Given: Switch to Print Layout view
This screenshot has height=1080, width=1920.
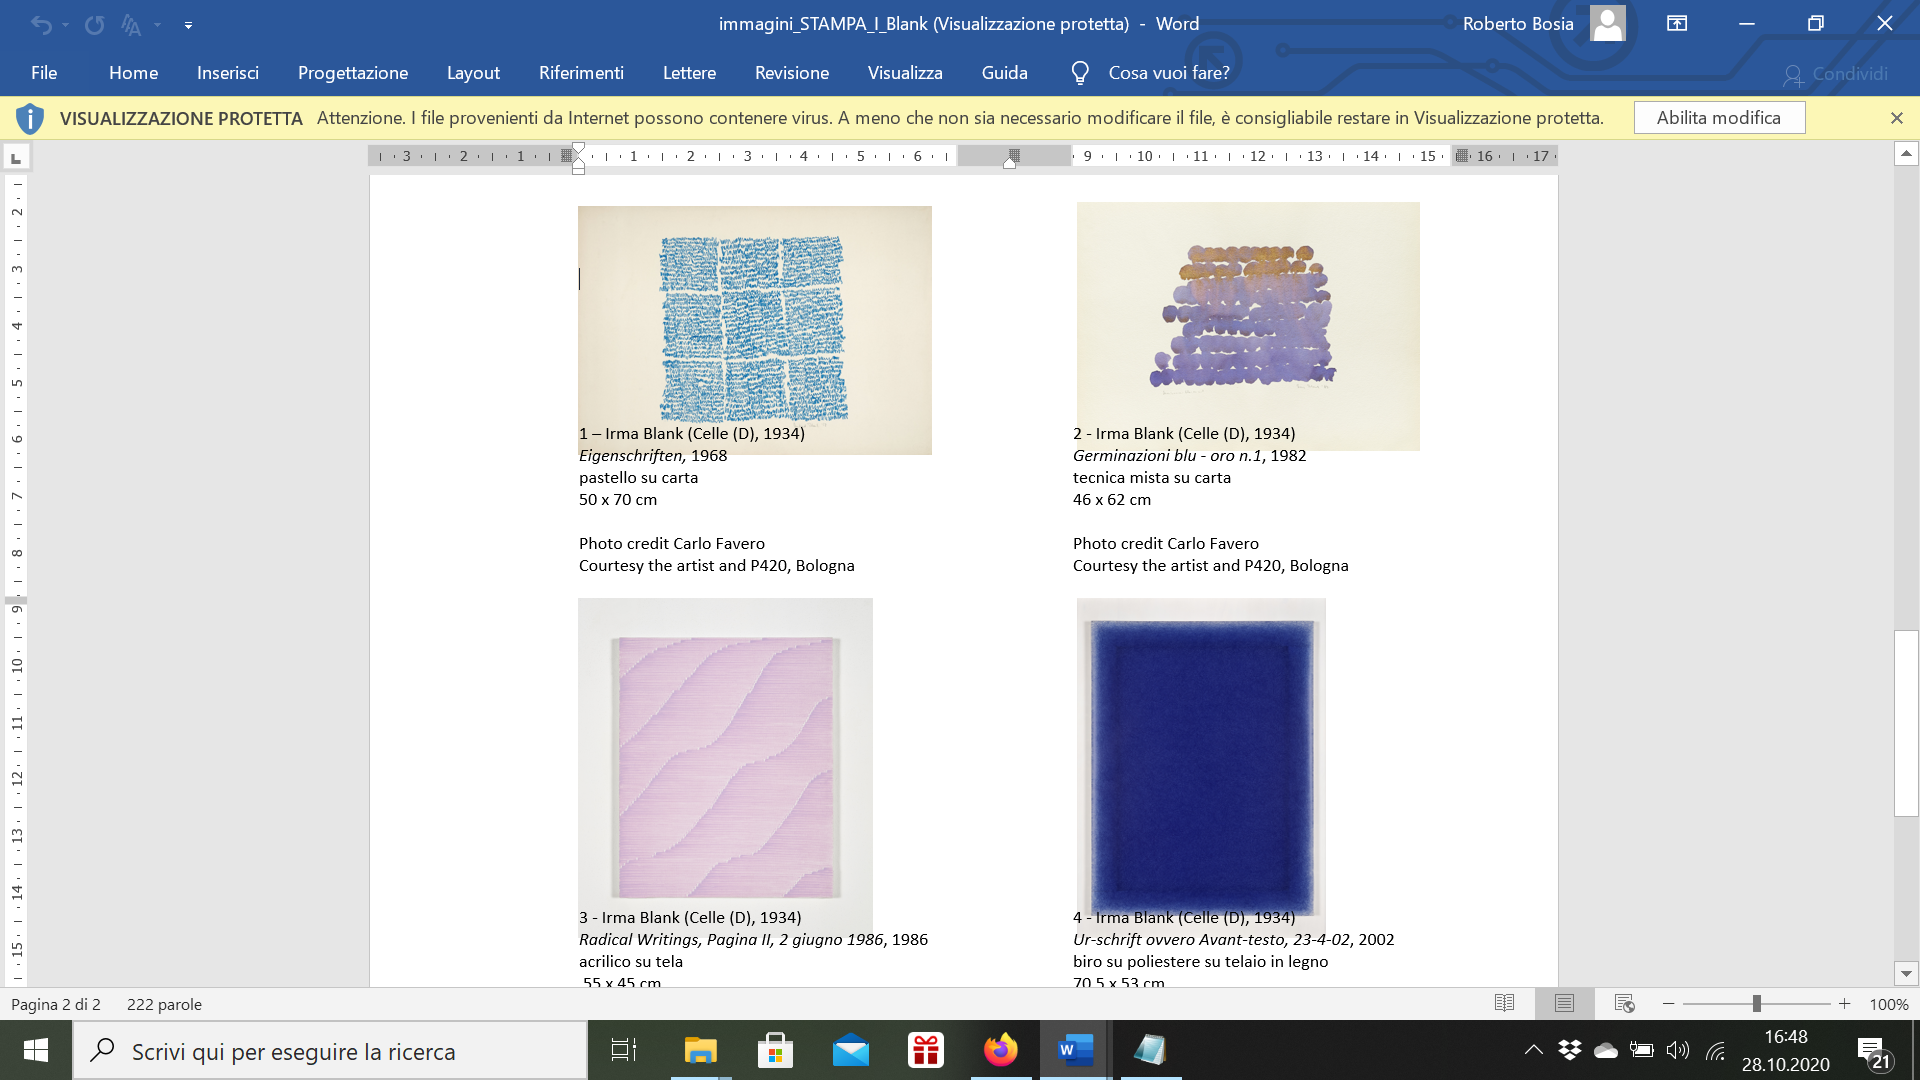Looking at the screenshot, I should pyautogui.click(x=1564, y=1003).
